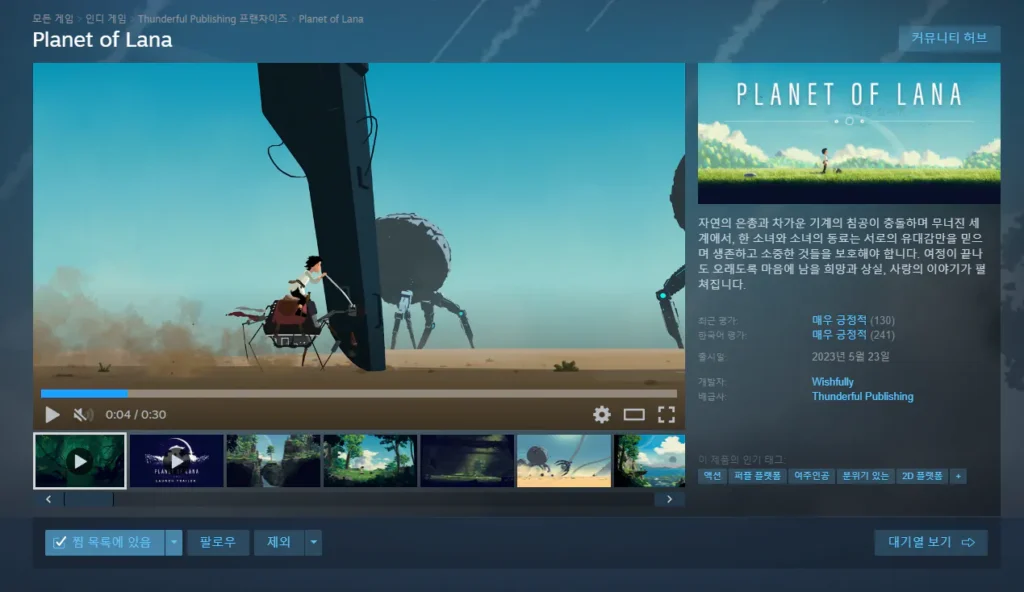This screenshot has width=1024, height=592.
Task: Unmute the trailer using the speaker icon
Action: pyautogui.click(x=83, y=414)
